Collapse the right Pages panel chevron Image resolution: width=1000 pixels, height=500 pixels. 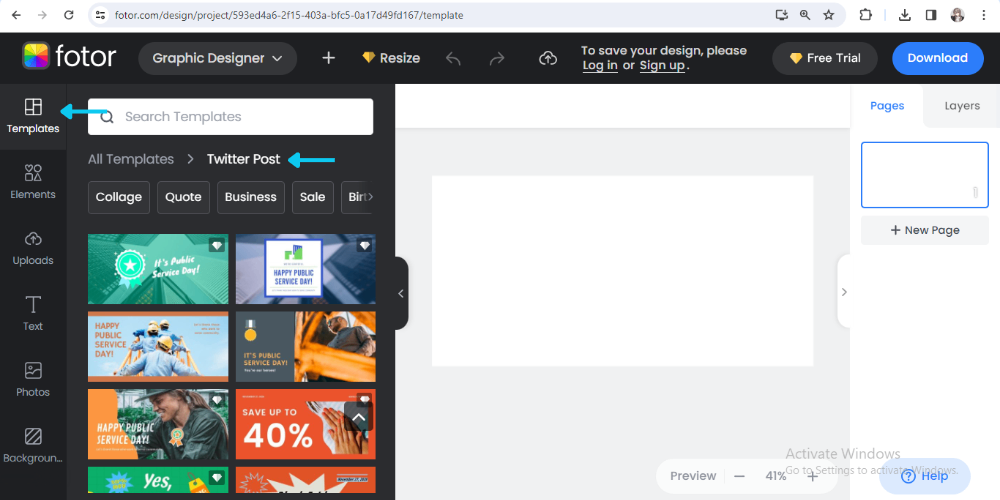(x=844, y=292)
